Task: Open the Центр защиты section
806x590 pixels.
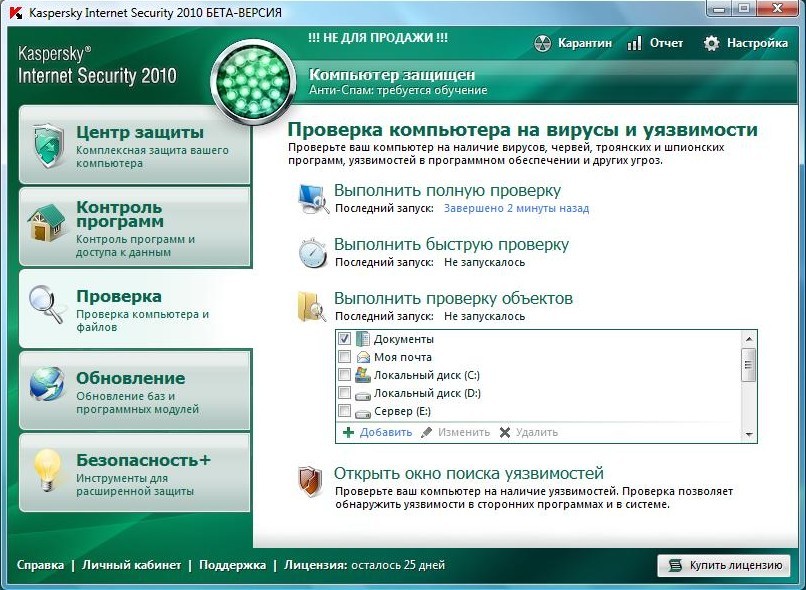Action: click(x=135, y=145)
